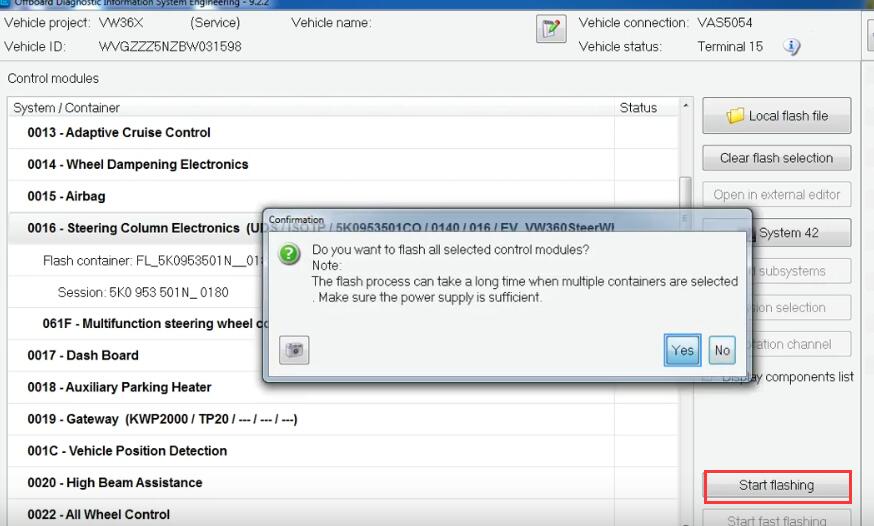Select 0019 - Gateway module entry

[162, 419]
